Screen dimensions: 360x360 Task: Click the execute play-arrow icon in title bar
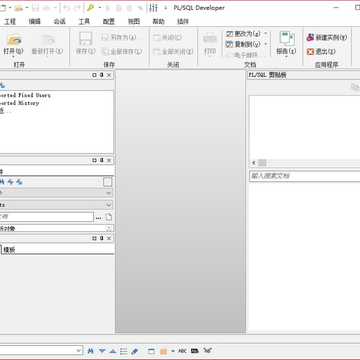(x=108, y=8)
